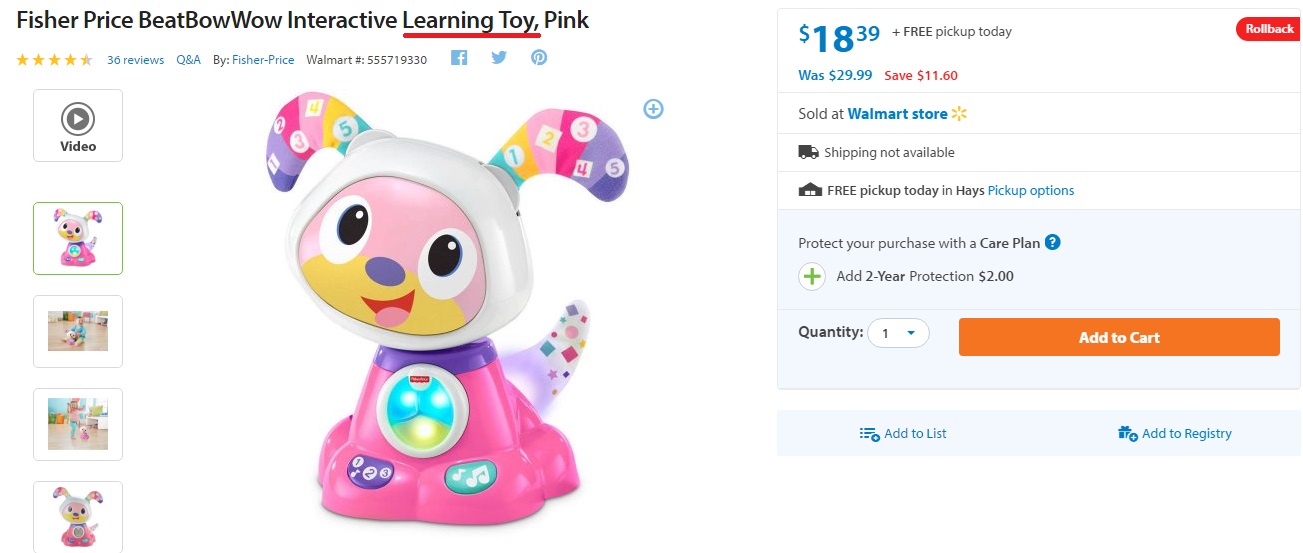Pin product with Pinterest icon

[x=539, y=58]
